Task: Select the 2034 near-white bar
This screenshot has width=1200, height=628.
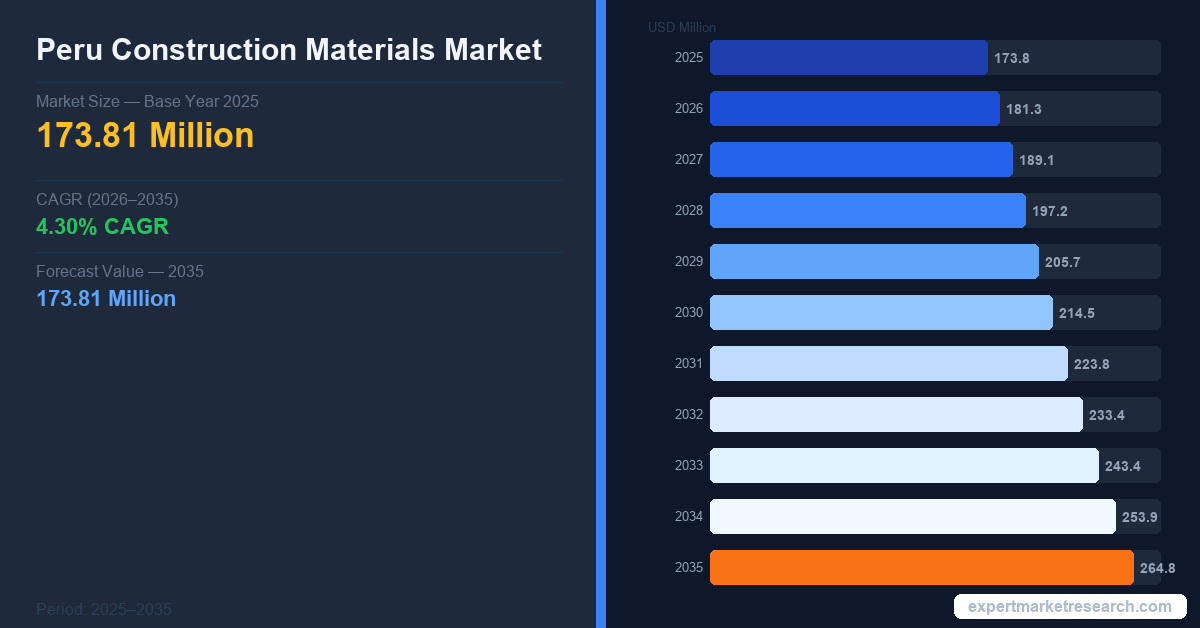Action: [x=912, y=517]
